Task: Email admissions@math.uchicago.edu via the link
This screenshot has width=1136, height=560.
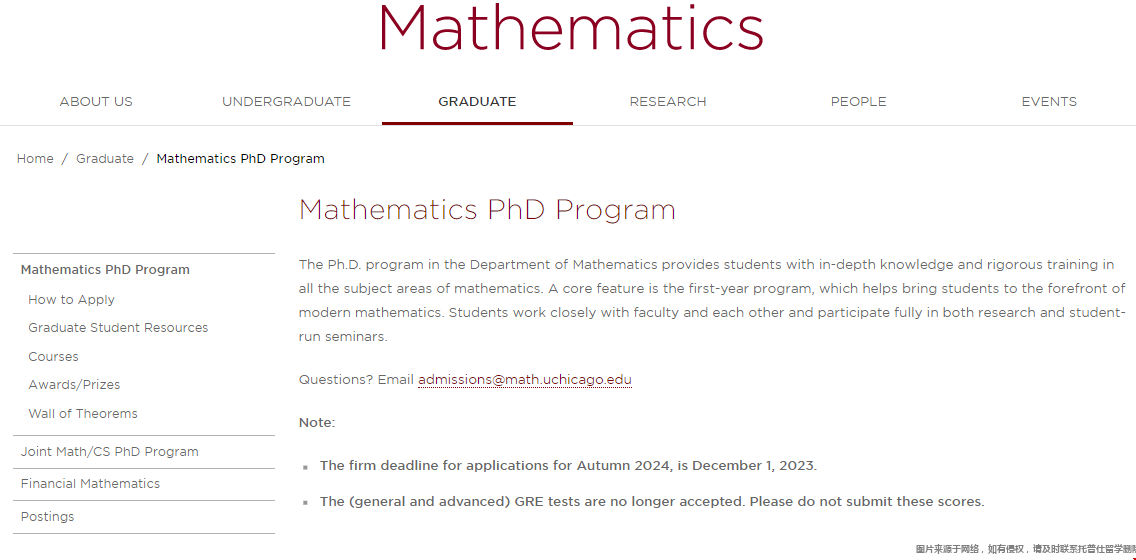Action: pos(525,380)
